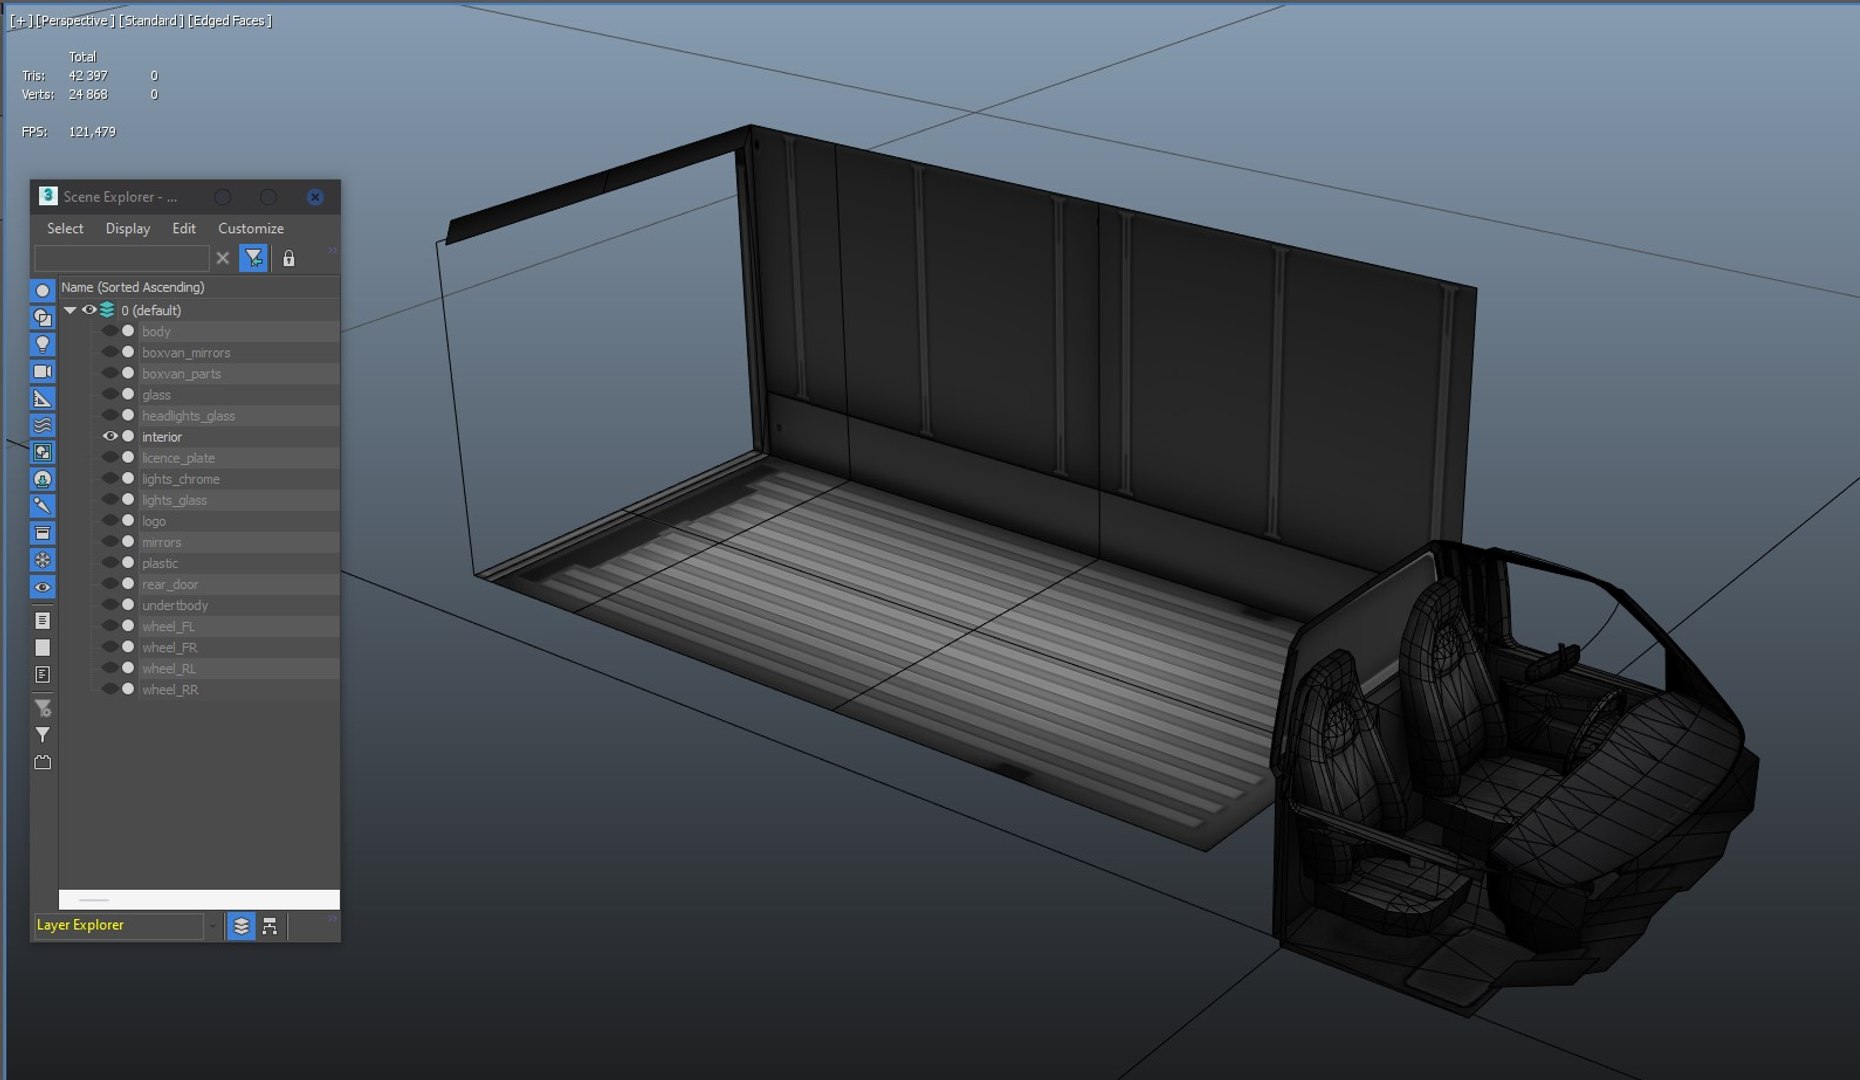The height and width of the screenshot is (1080, 1860).
Task: Toggle Display Groups filter icon
Action: click(x=42, y=453)
